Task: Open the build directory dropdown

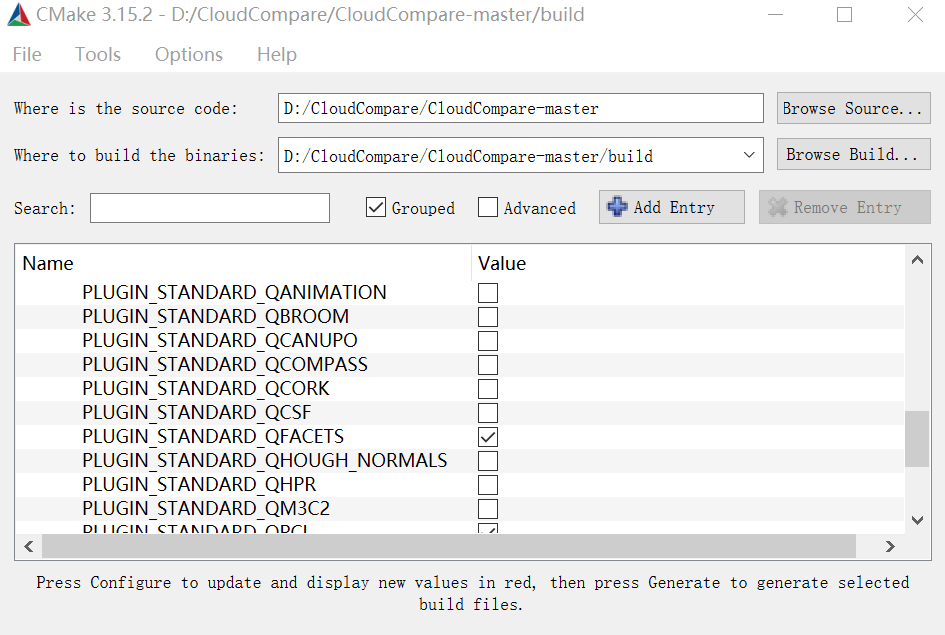Action: coord(748,155)
